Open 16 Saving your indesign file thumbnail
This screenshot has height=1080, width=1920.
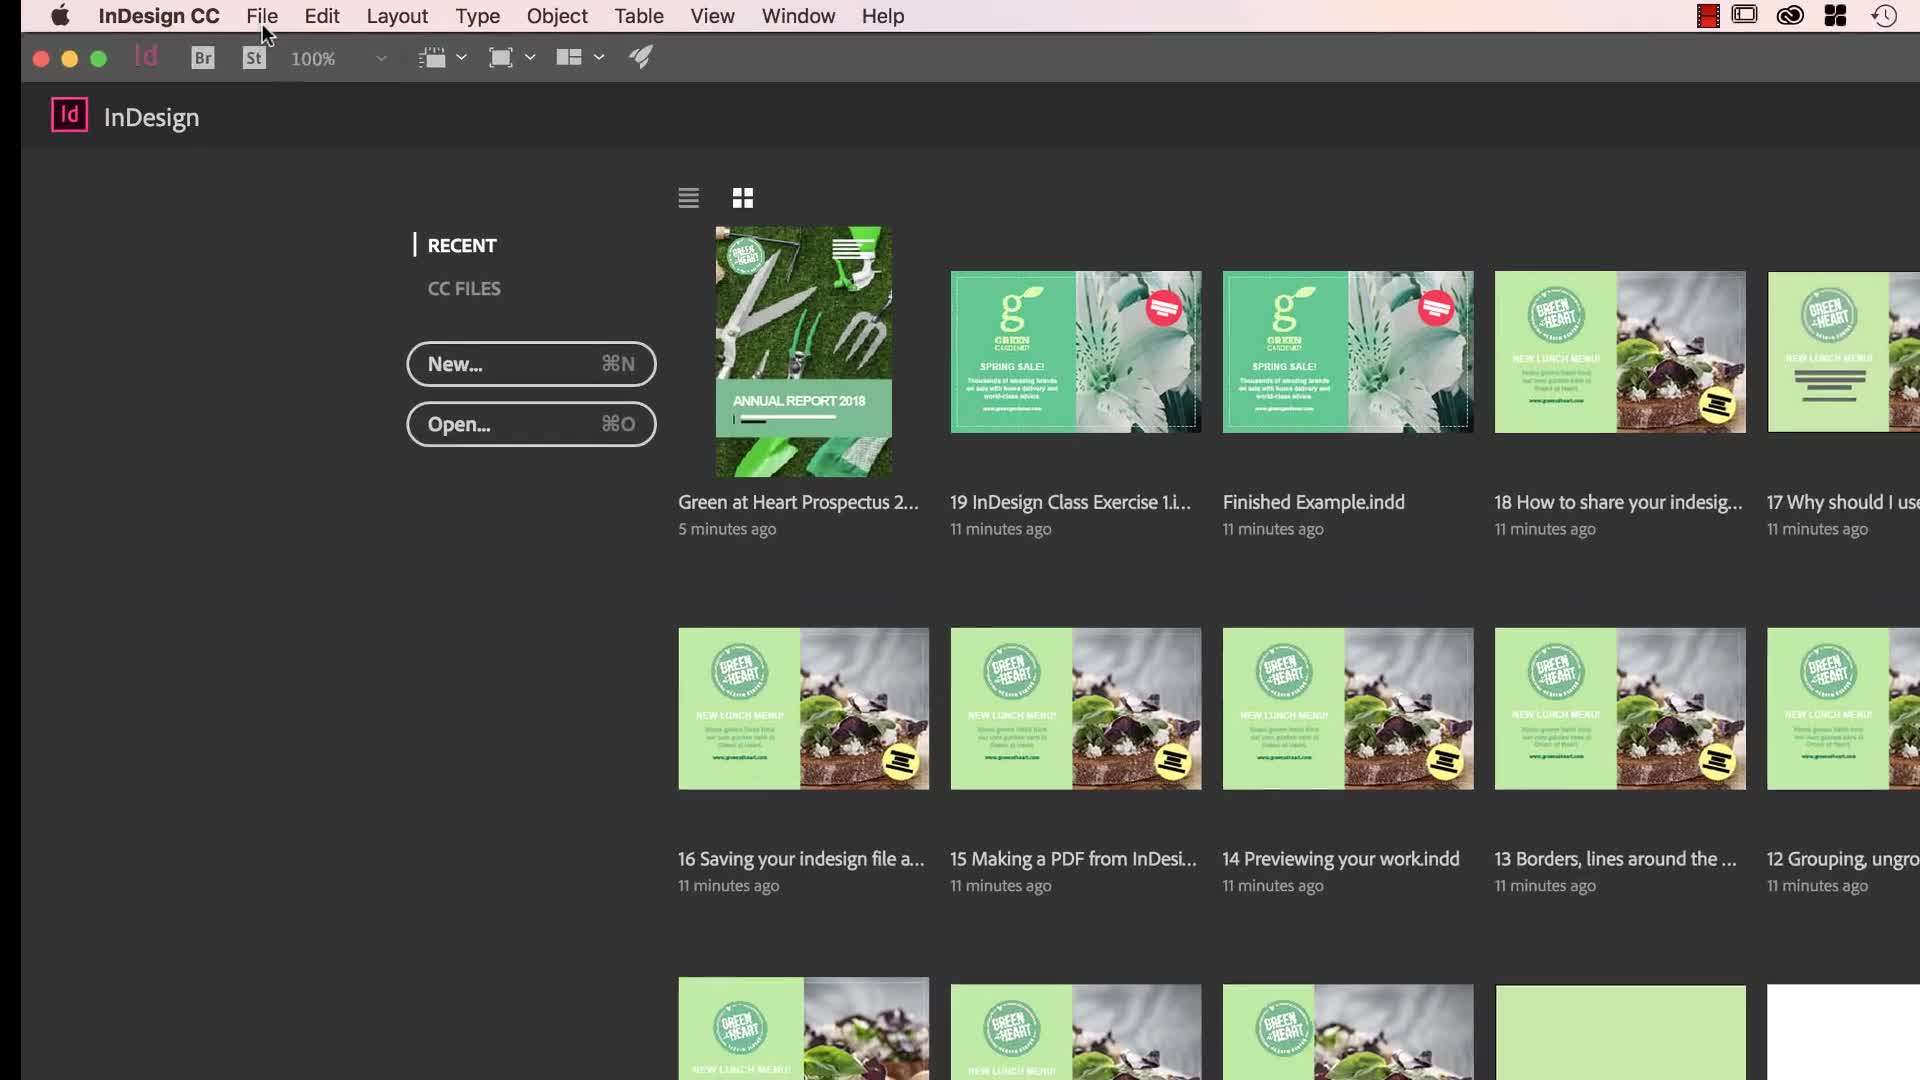pos(804,709)
